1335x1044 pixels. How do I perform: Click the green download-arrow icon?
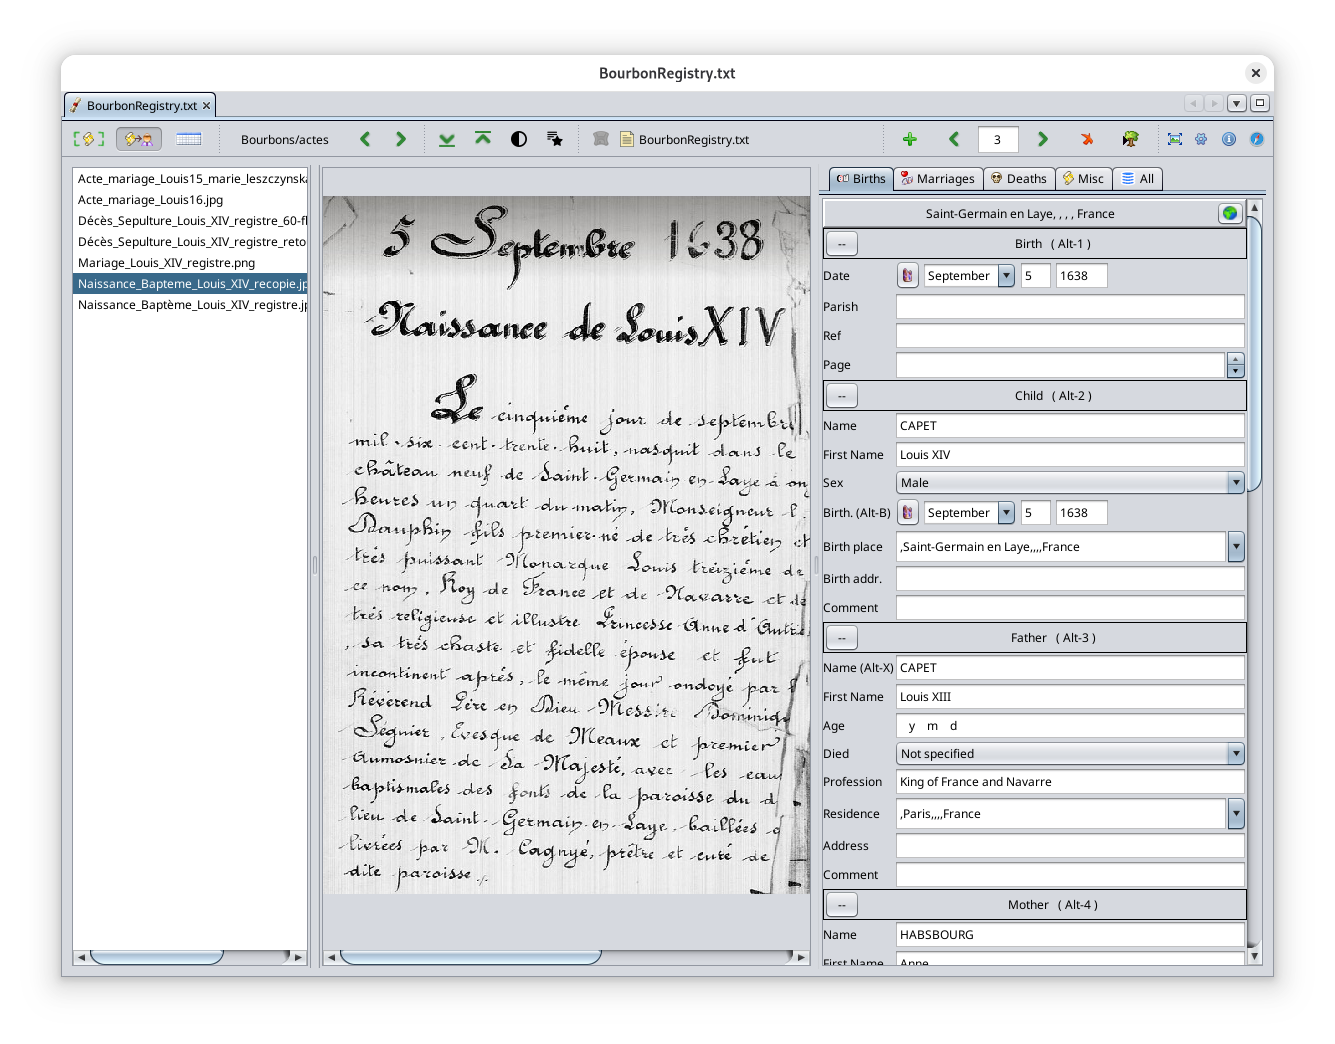pyautogui.click(x=447, y=139)
